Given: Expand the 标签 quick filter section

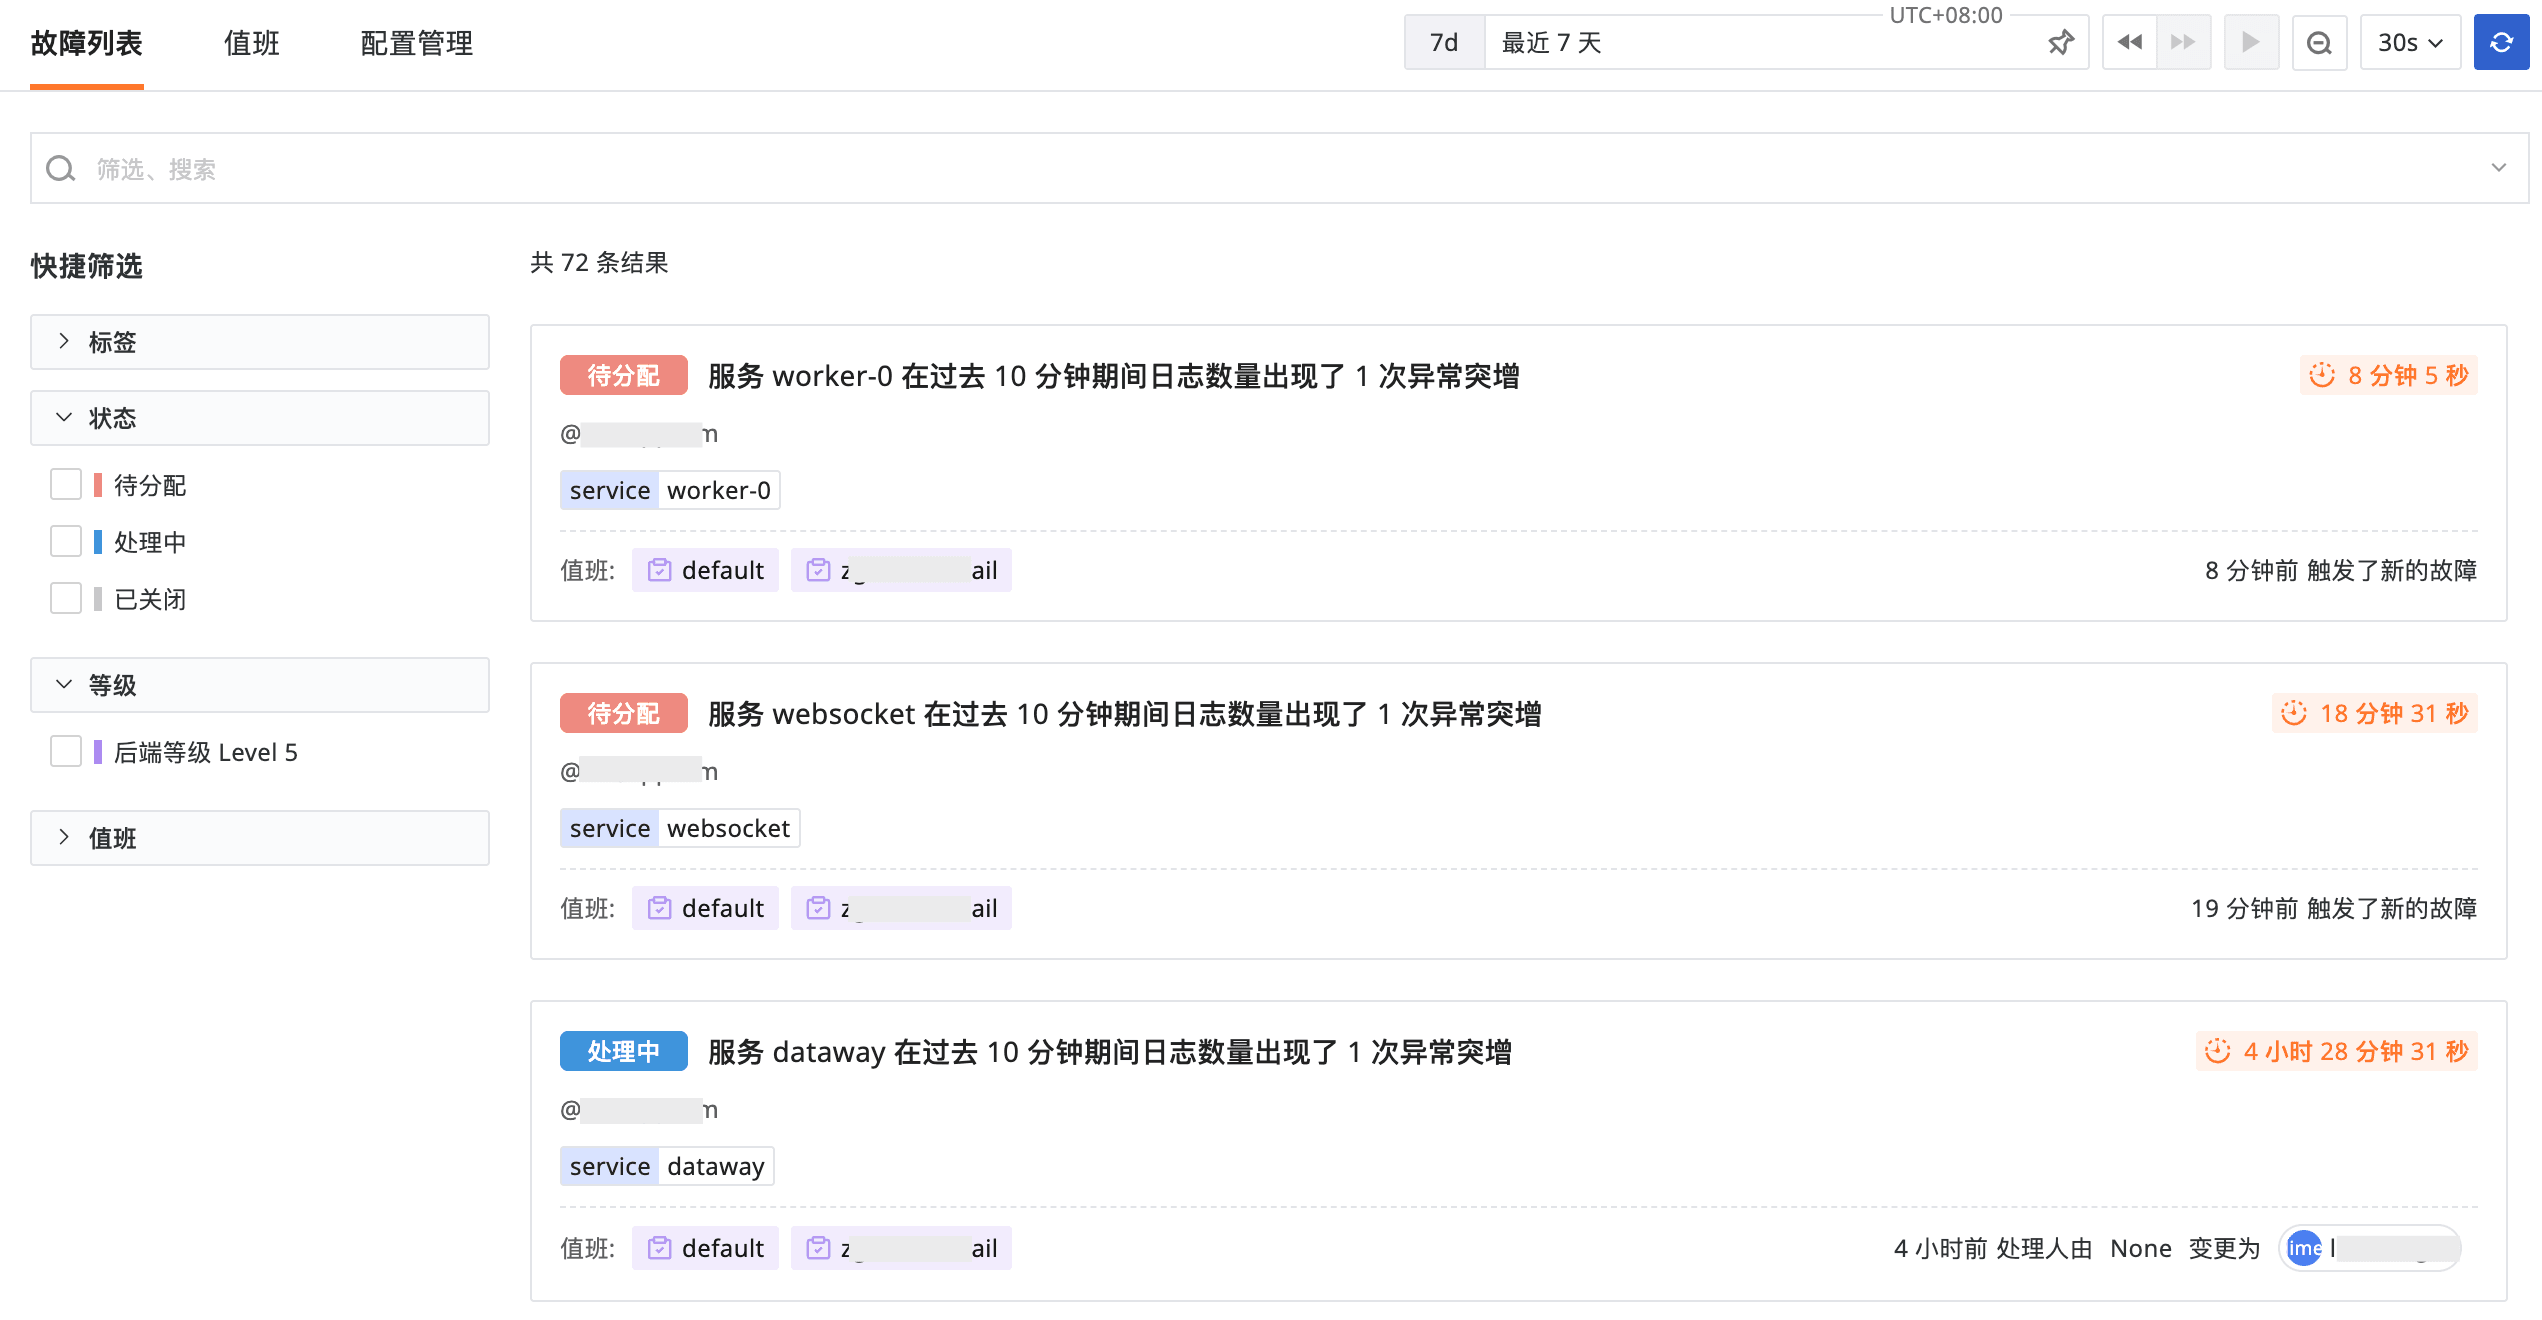Looking at the screenshot, I should 260,342.
